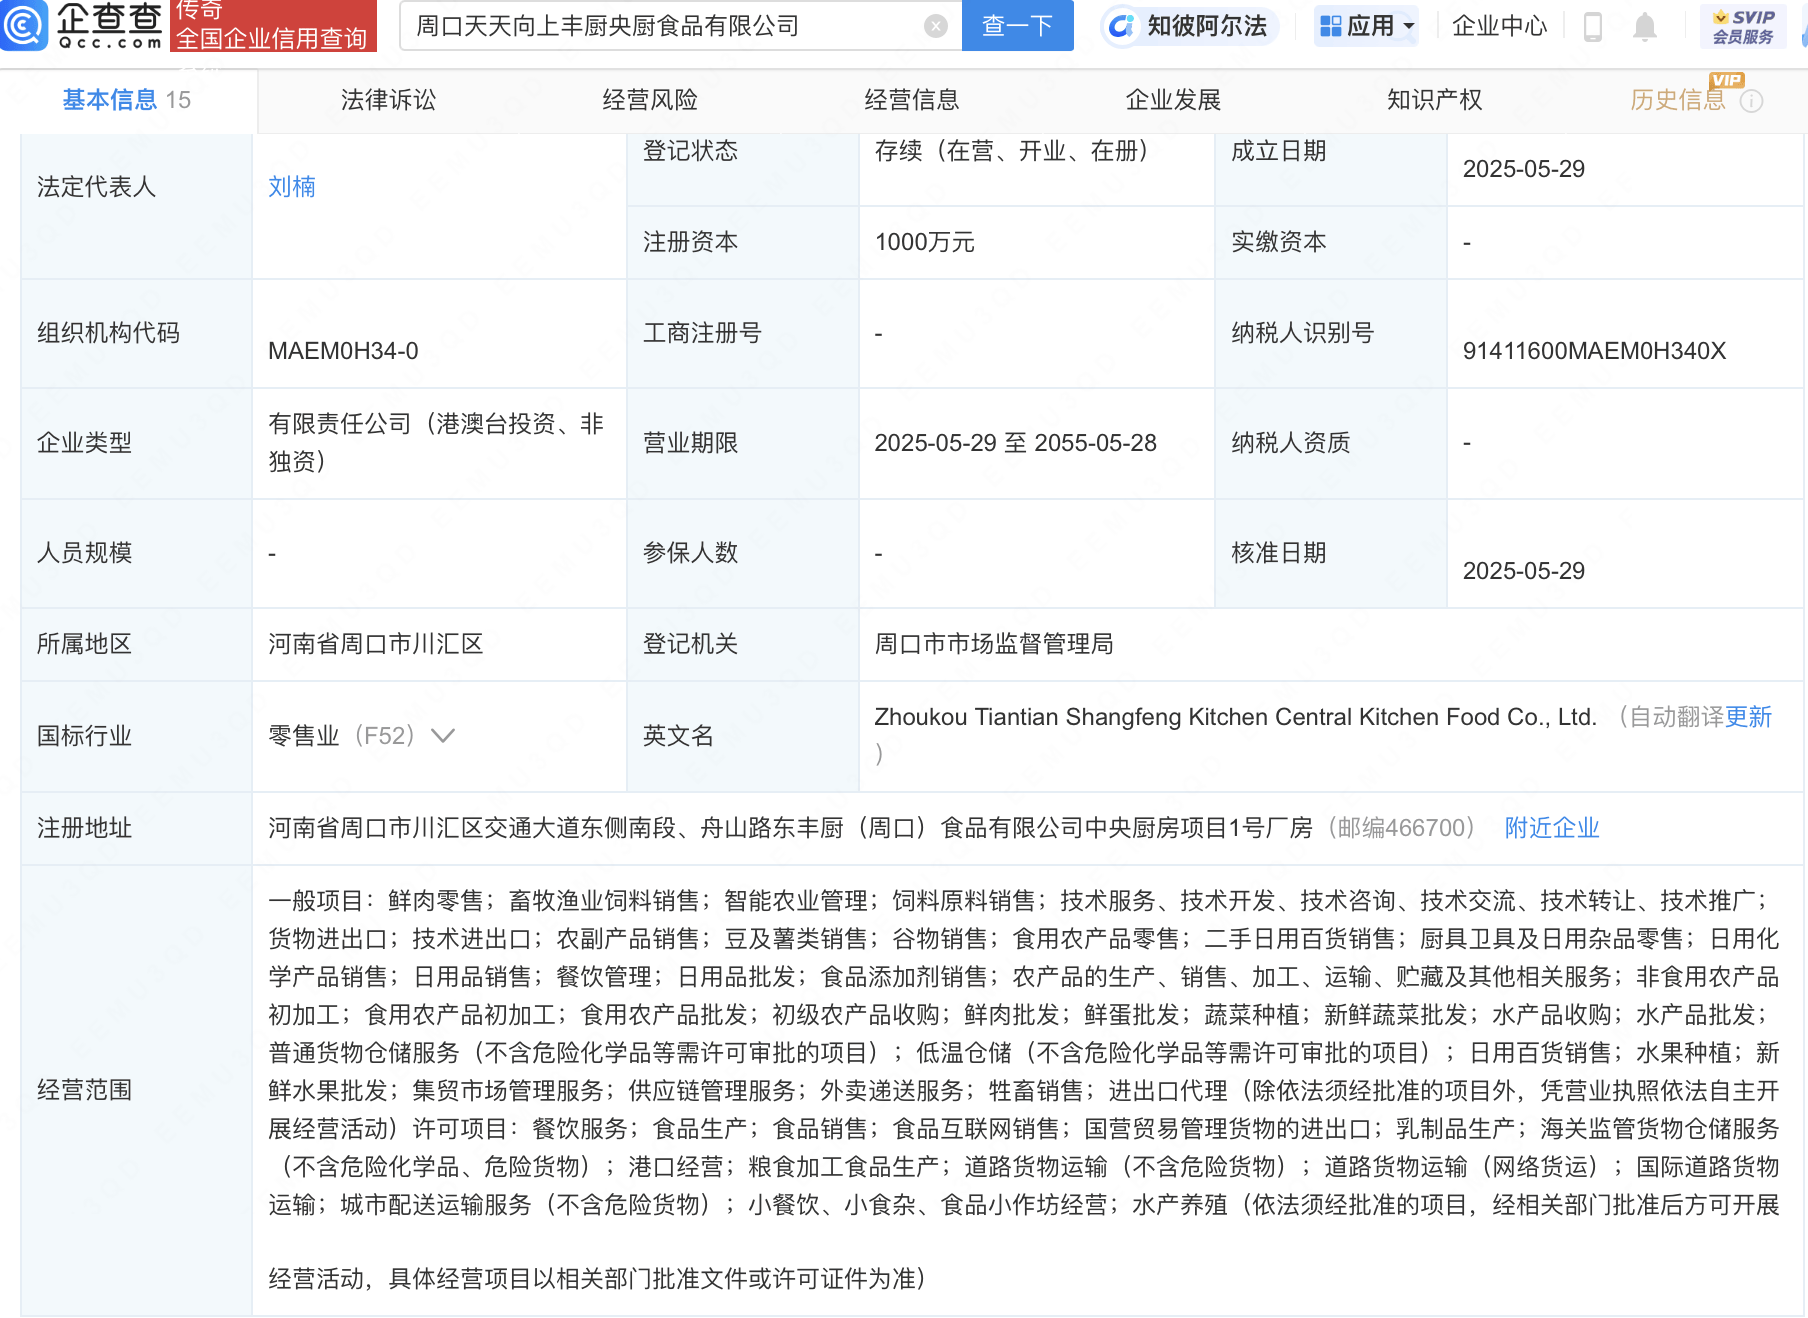Open SVIP member services

click(1743, 27)
